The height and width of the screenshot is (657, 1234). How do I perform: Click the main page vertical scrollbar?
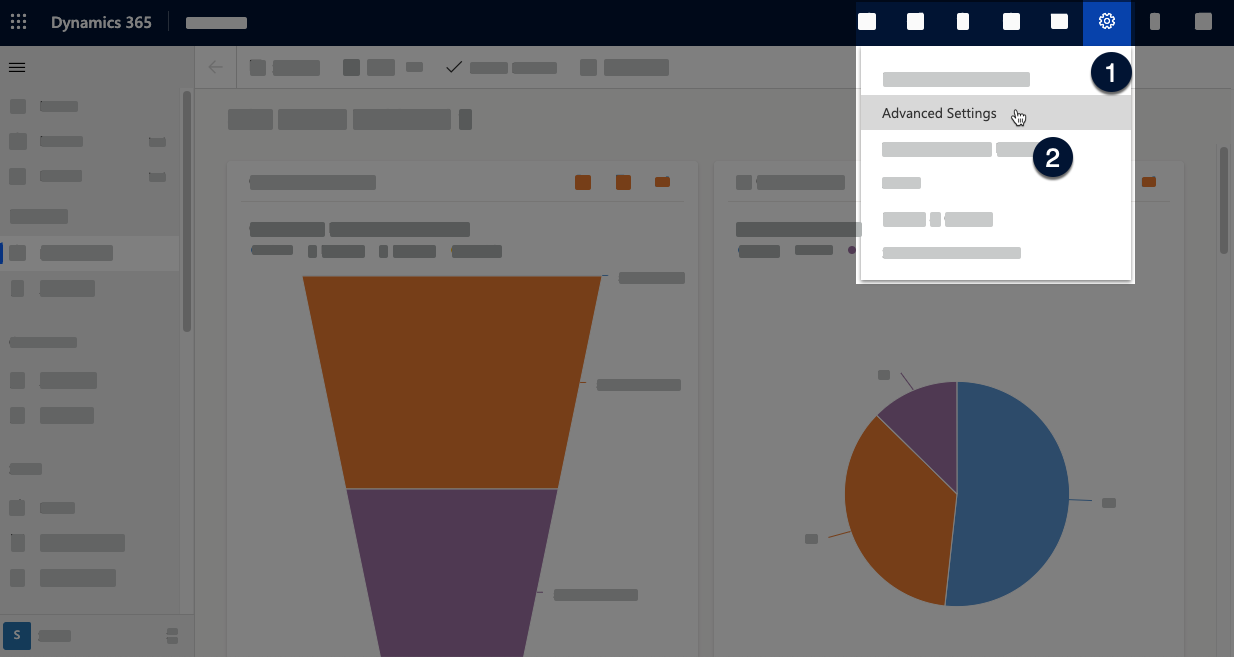tap(1224, 200)
